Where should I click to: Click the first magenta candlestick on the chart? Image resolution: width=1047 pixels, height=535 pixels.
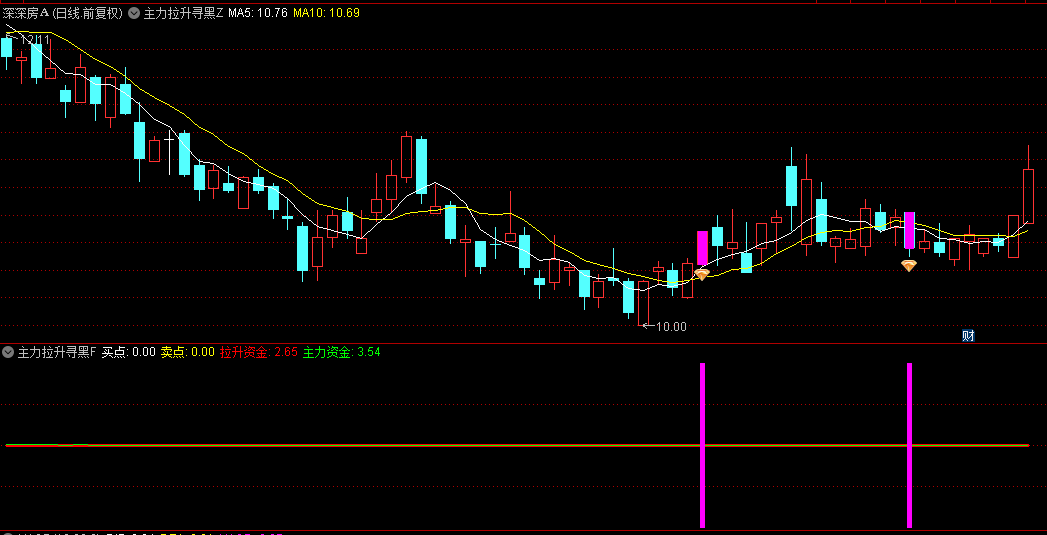click(702, 248)
